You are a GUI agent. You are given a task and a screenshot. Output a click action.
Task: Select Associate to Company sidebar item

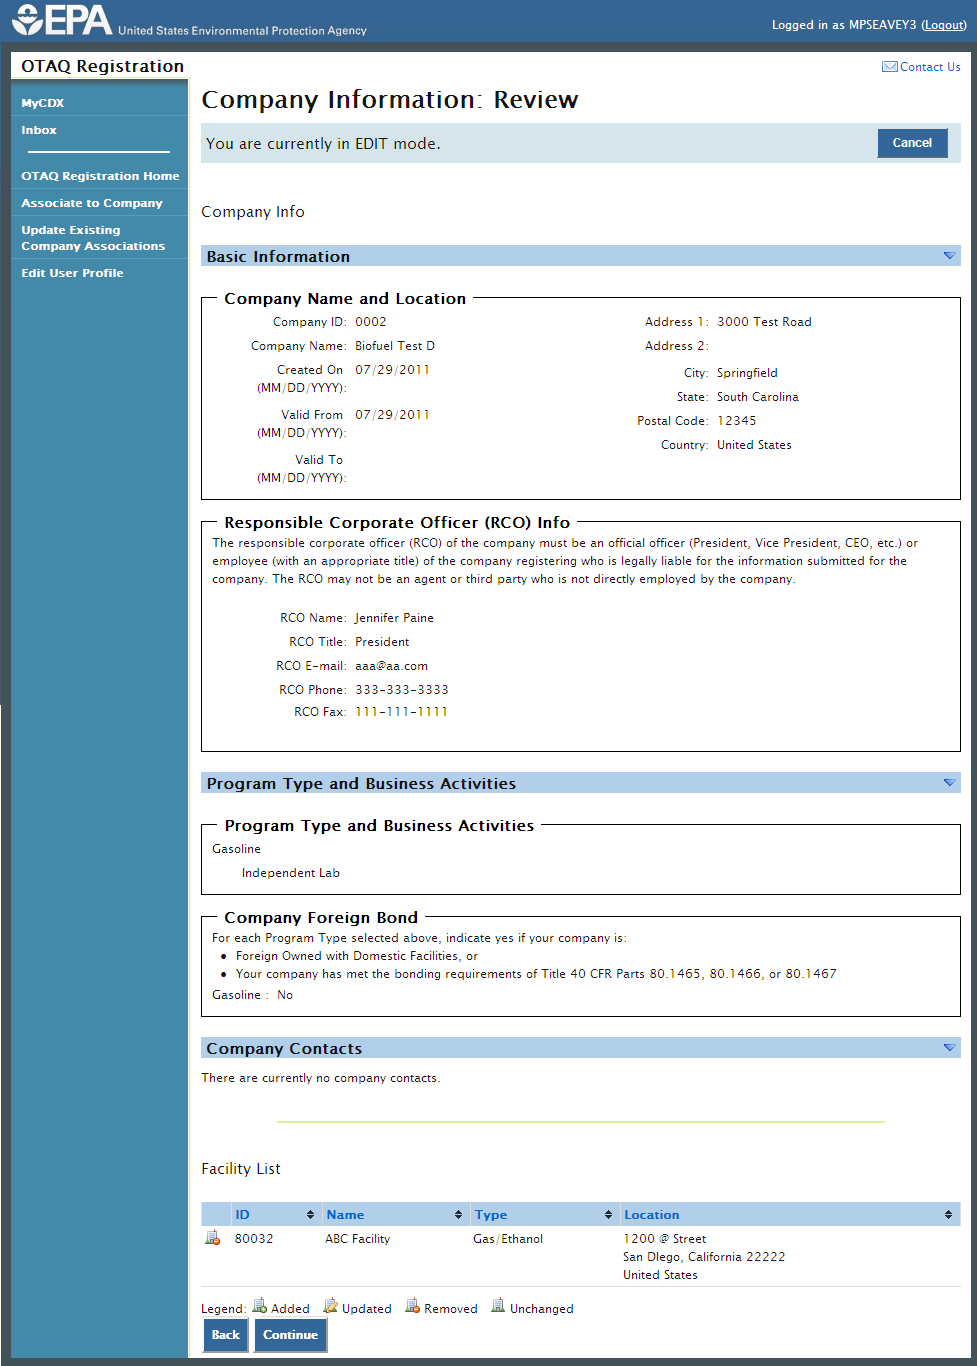[92, 203]
